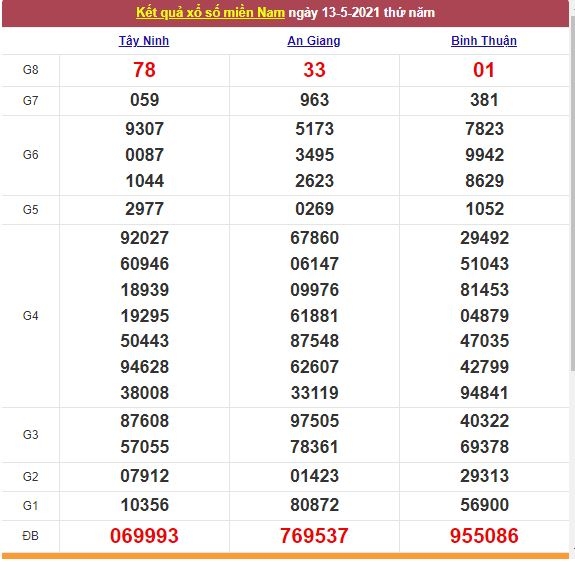This screenshot has width=575, height=562.
Task: Select the ĐB row label
Action: click(x=30, y=536)
